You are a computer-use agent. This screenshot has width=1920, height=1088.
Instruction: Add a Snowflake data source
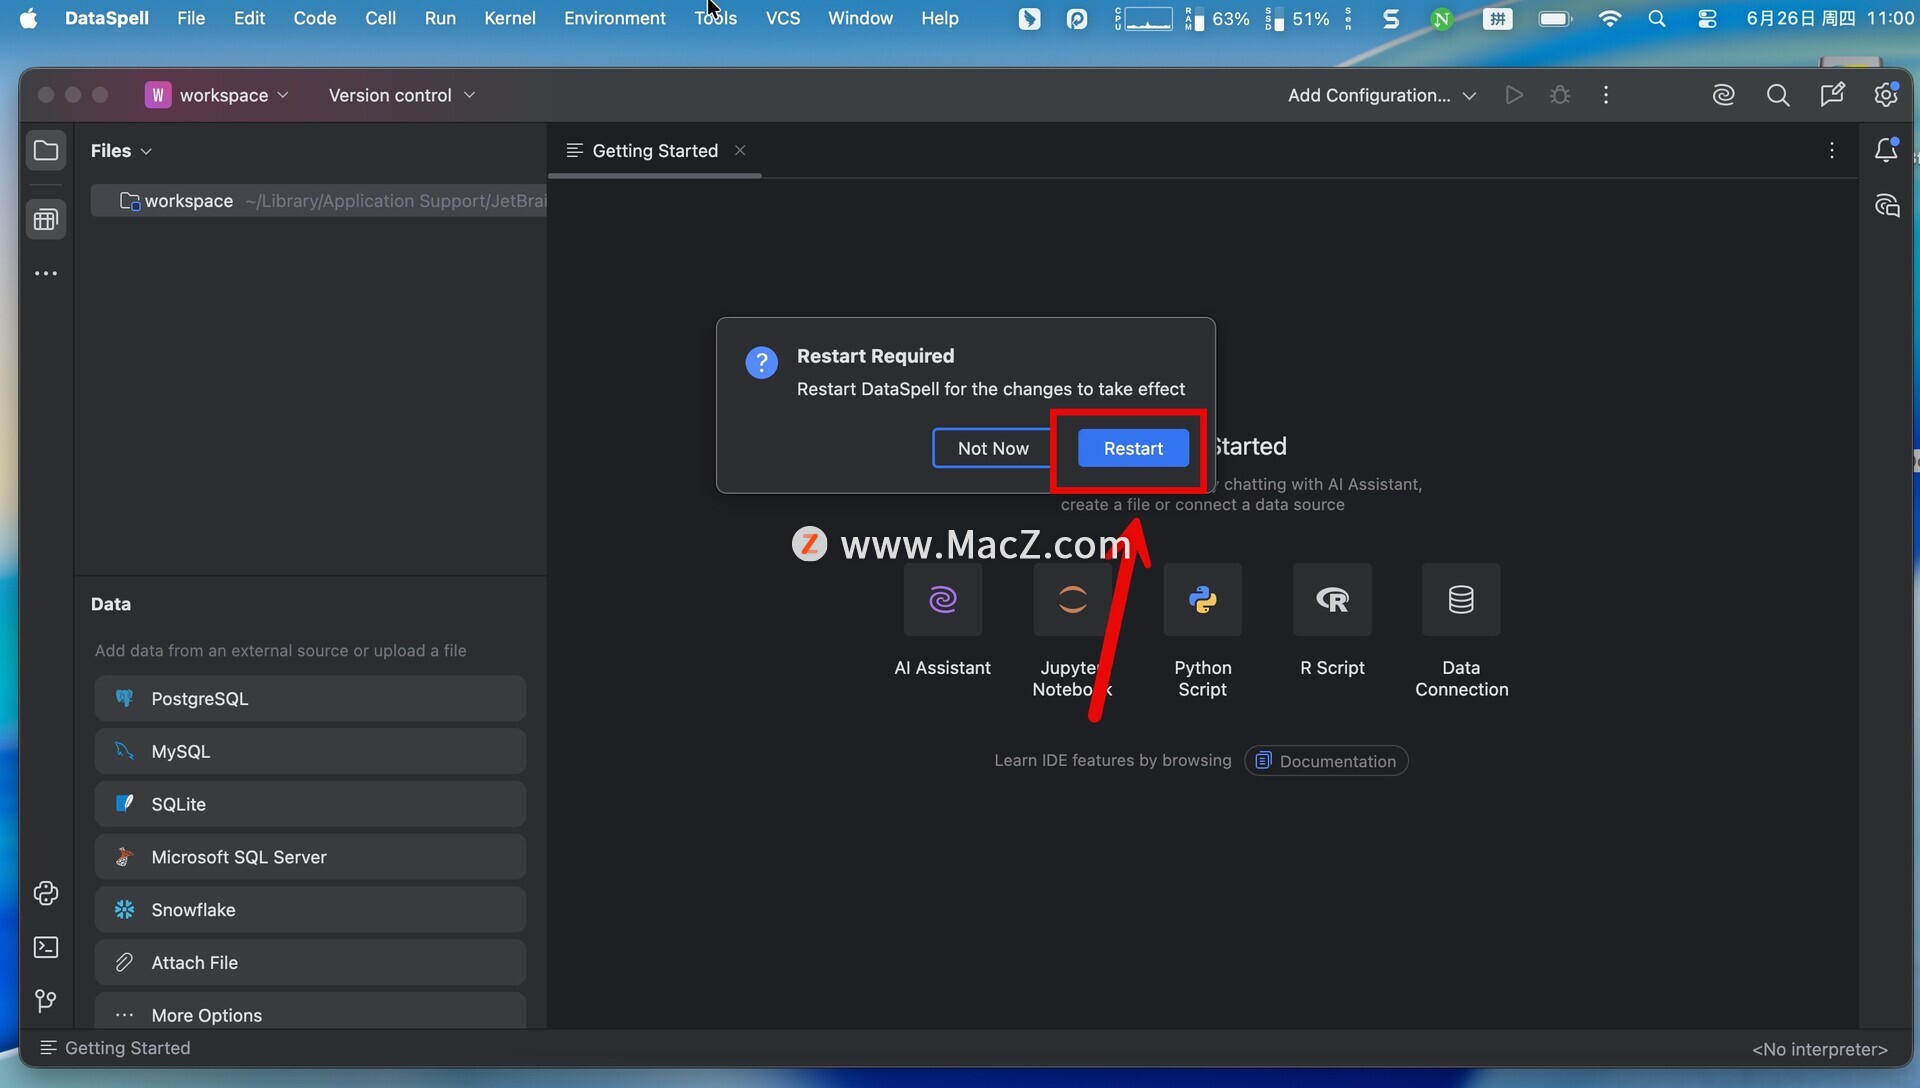point(310,911)
